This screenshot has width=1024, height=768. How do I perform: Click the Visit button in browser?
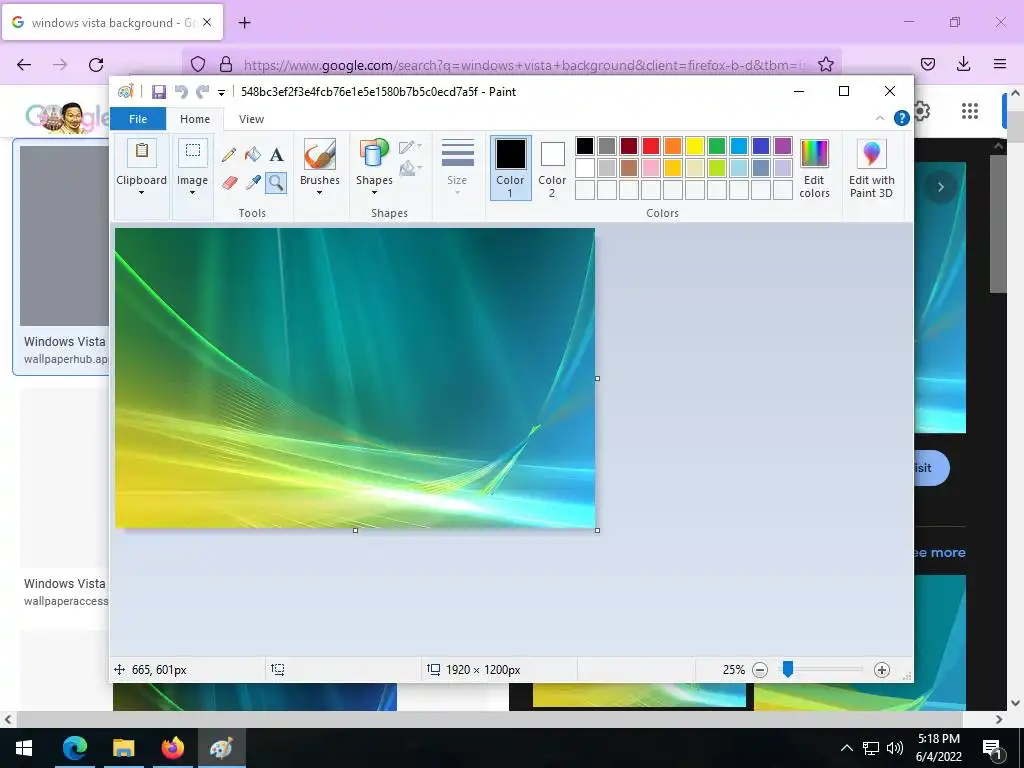[931, 468]
